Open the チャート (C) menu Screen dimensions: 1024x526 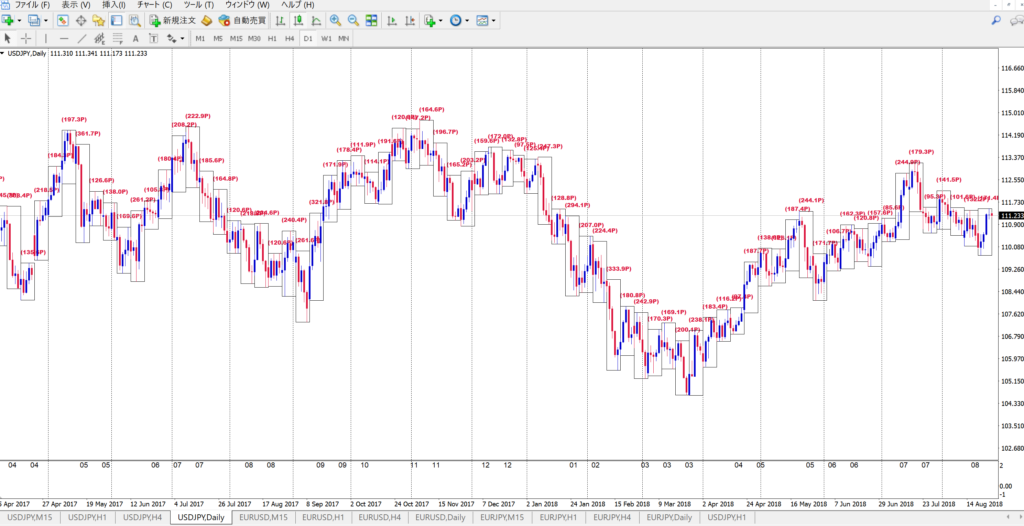154,5
